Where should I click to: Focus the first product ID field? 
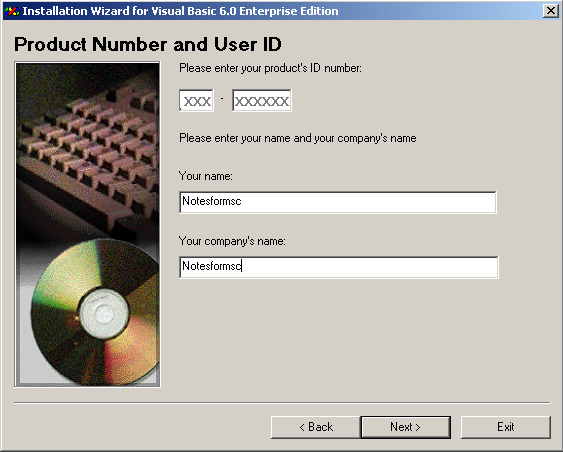[x=196, y=101]
